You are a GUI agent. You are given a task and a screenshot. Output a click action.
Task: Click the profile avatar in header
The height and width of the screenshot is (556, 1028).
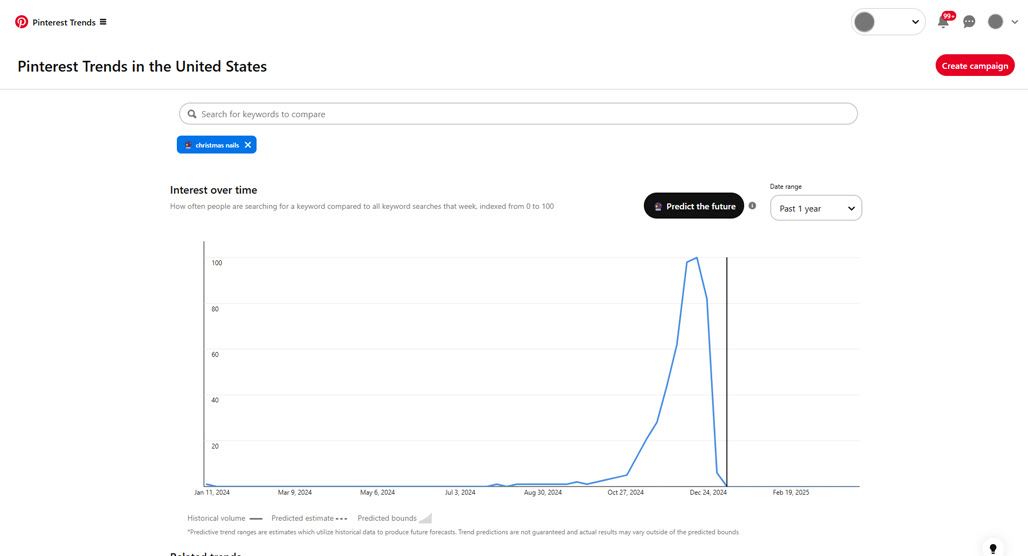(x=995, y=22)
